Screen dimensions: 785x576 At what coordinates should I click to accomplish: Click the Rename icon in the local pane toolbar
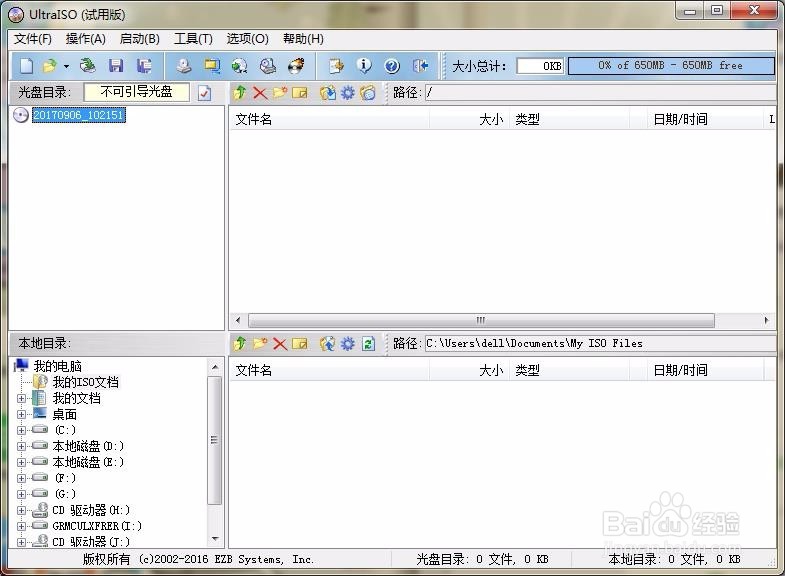(x=299, y=344)
